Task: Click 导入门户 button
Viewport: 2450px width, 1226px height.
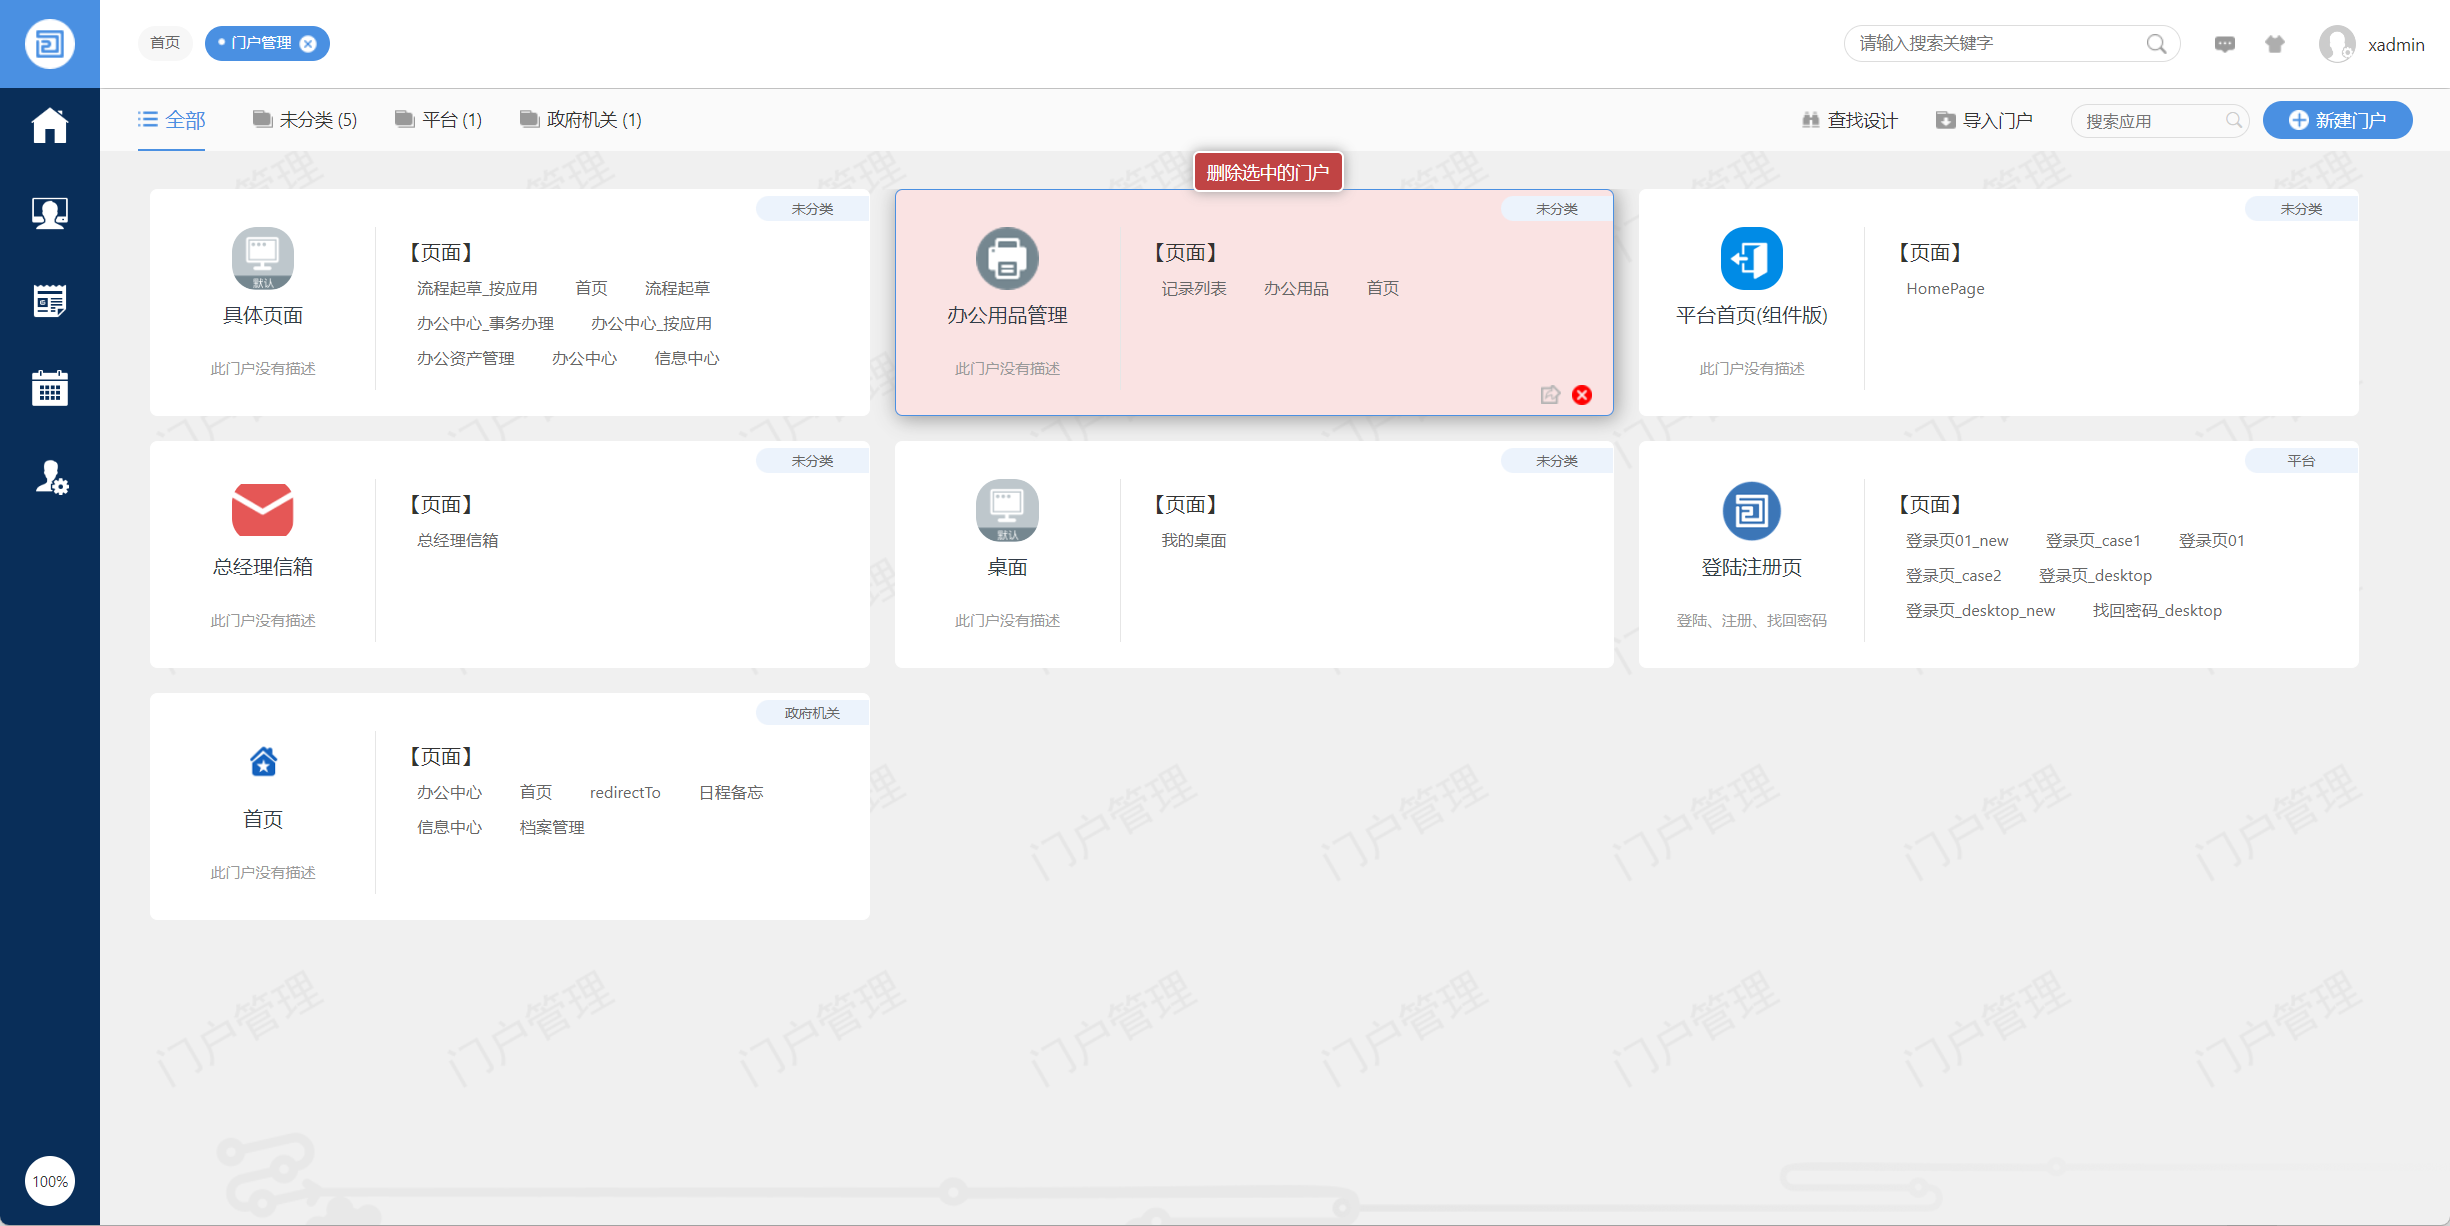Action: (x=1984, y=120)
